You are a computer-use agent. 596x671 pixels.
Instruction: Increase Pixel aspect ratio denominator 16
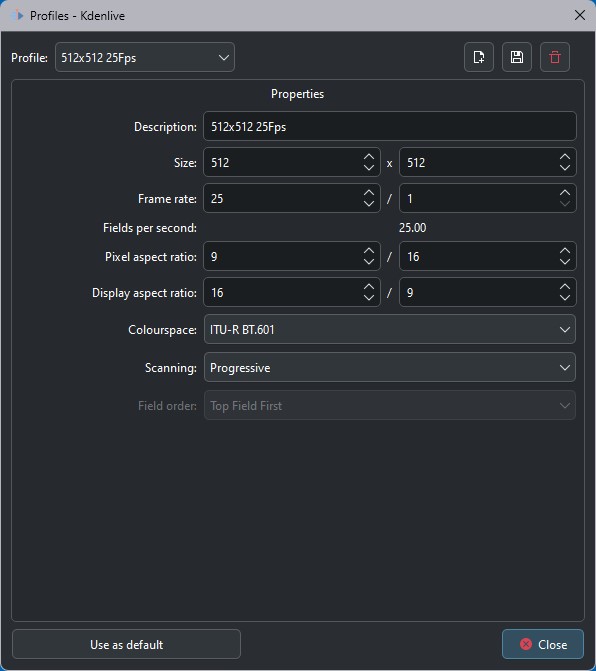[x=565, y=251]
